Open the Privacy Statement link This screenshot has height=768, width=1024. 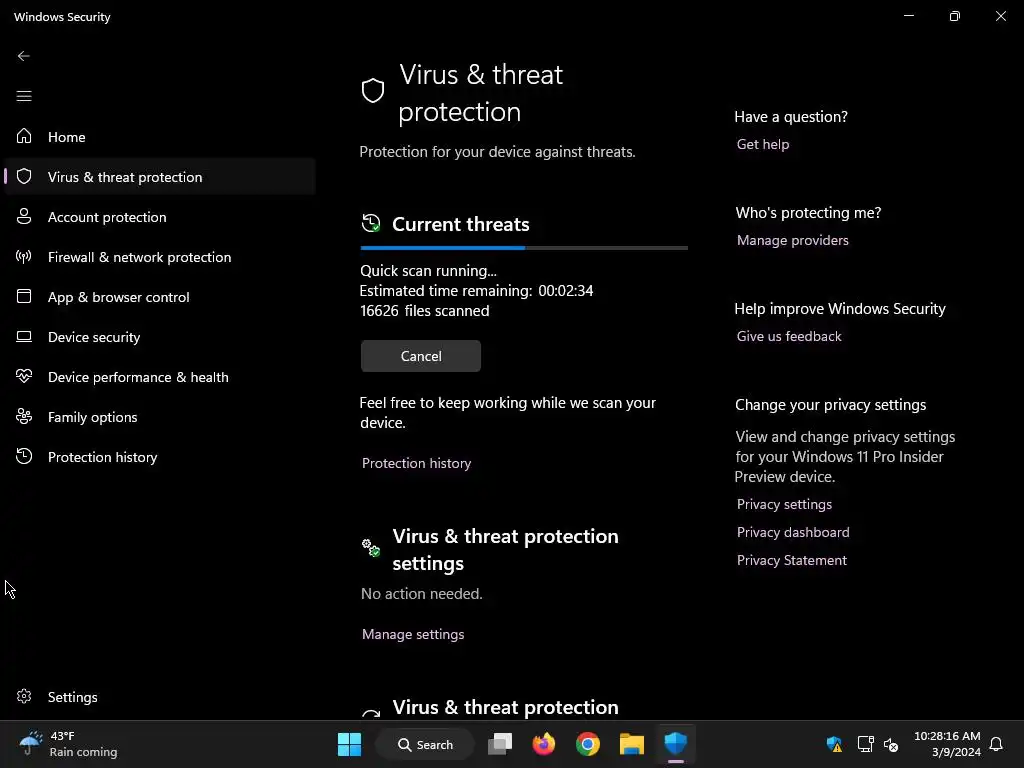(792, 560)
